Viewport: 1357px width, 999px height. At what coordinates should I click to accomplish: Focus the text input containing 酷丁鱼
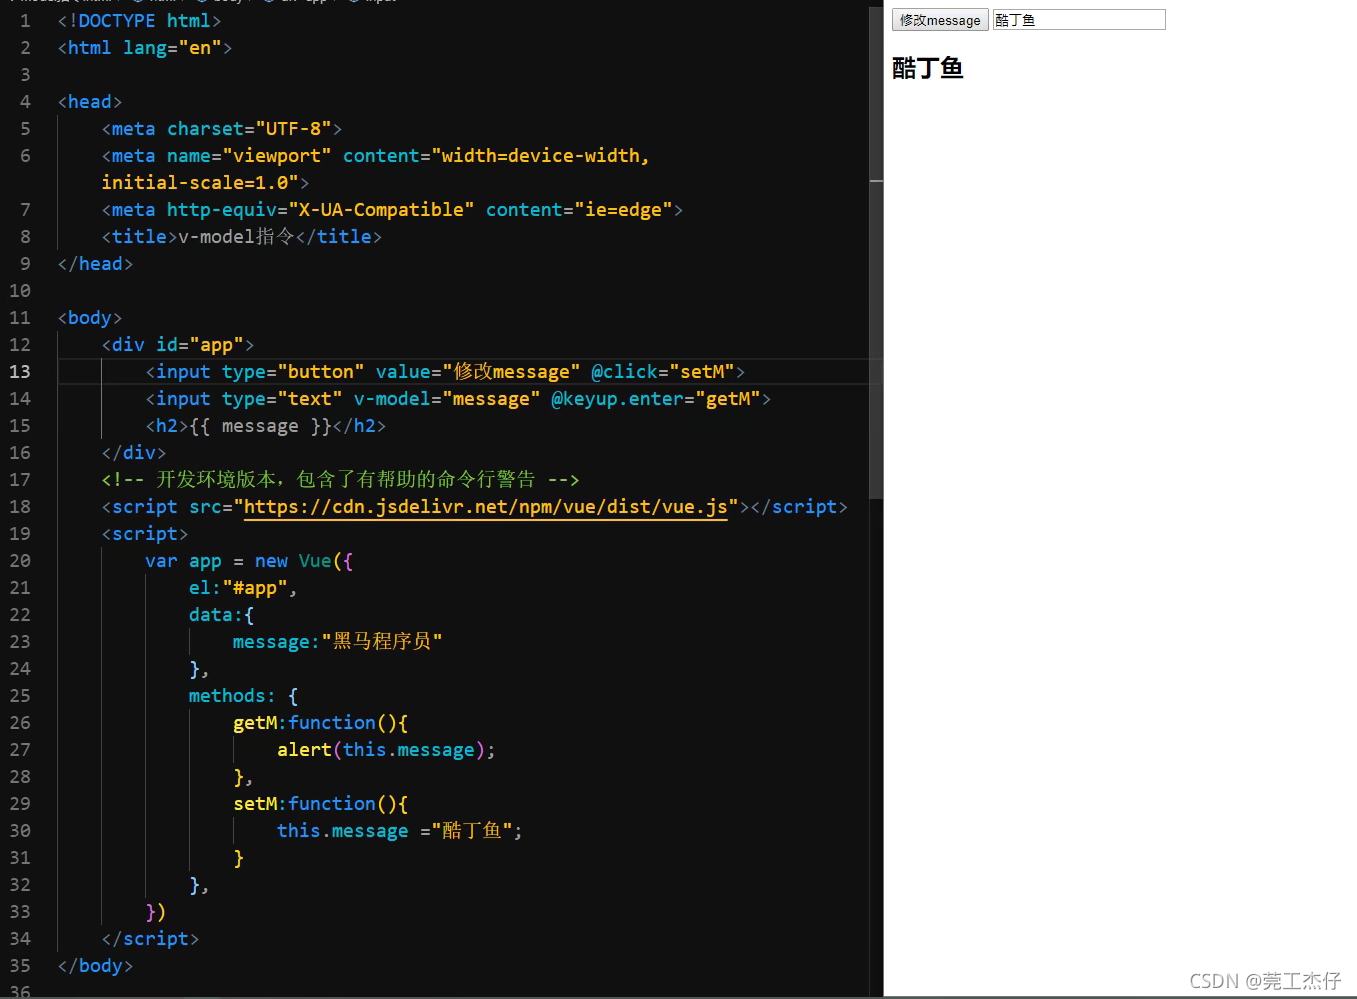pos(1079,20)
